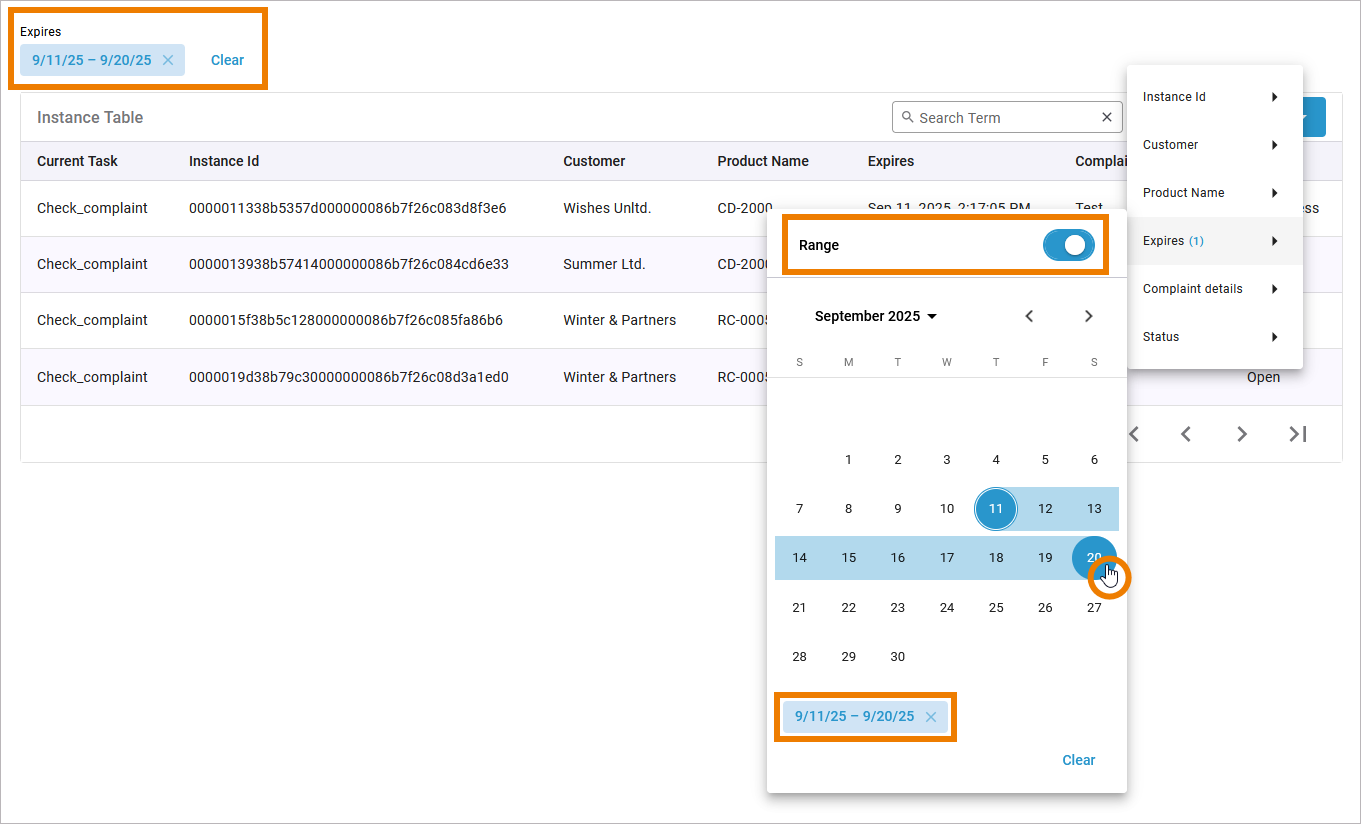The width and height of the screenshot is (1361, 824).
Task: Go to previous month in calendar
Action: [1029, 316]
